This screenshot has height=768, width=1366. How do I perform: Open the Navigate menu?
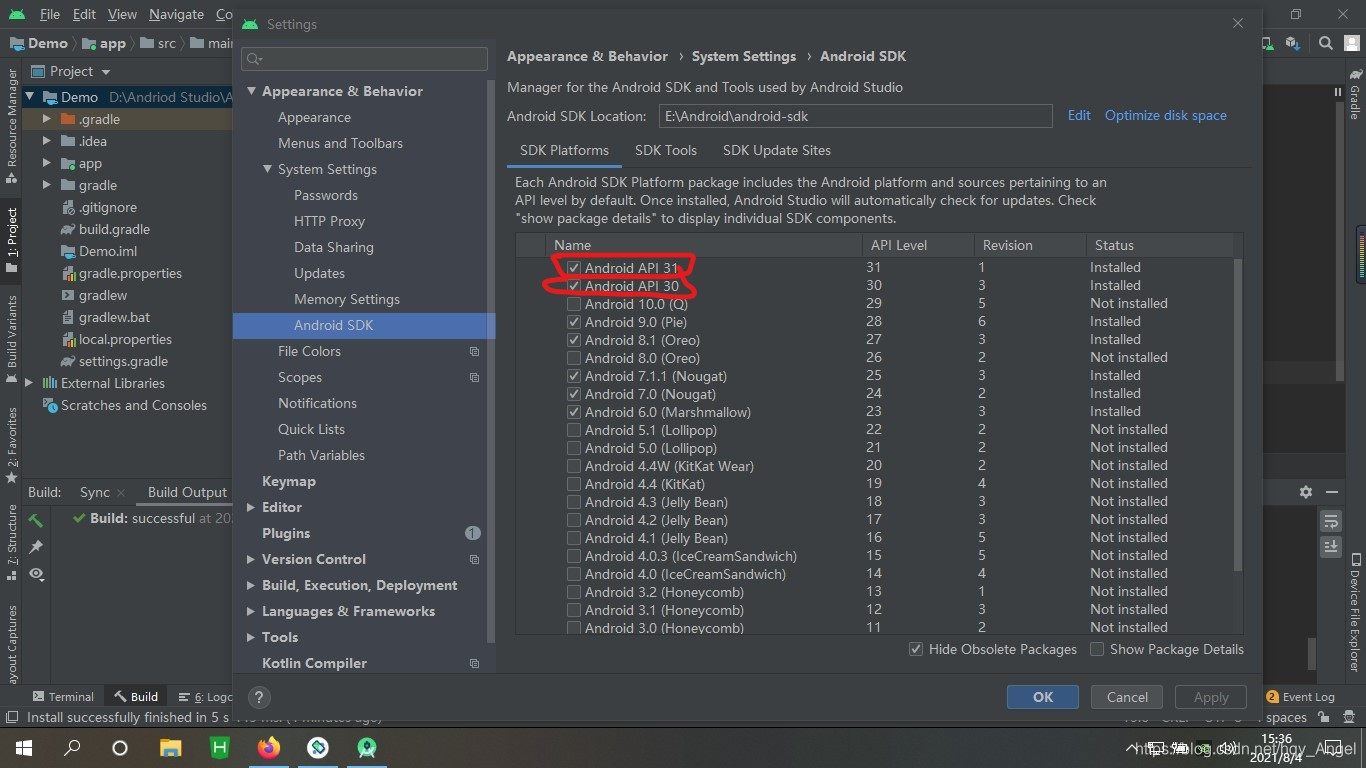[x=176, y=15]
